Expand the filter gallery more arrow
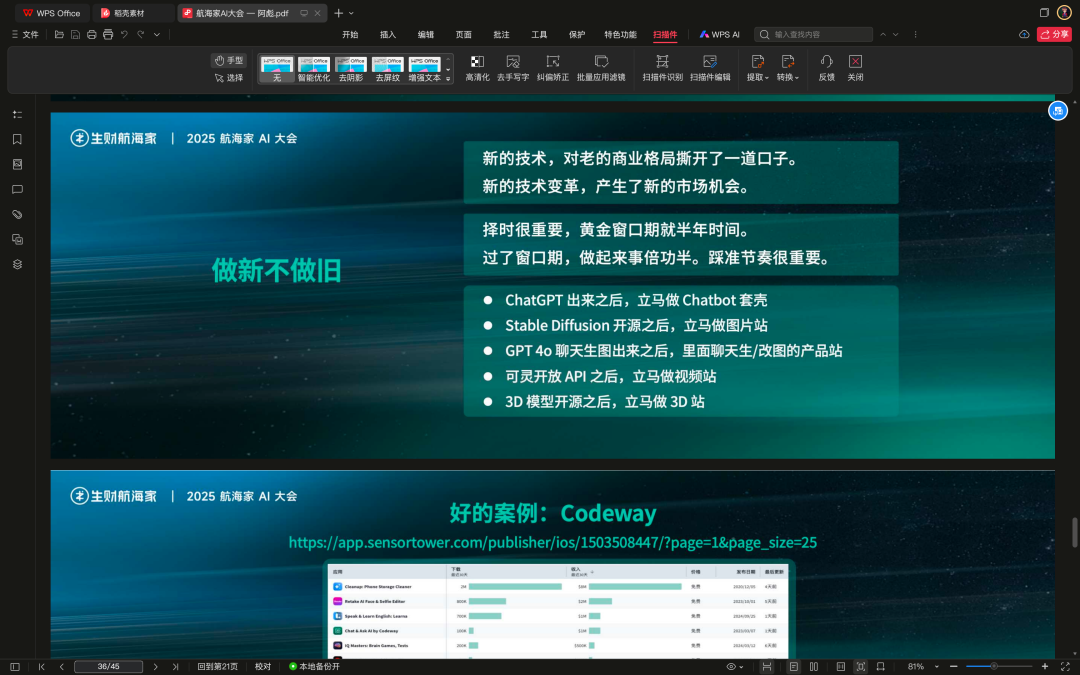 [448, 79]
